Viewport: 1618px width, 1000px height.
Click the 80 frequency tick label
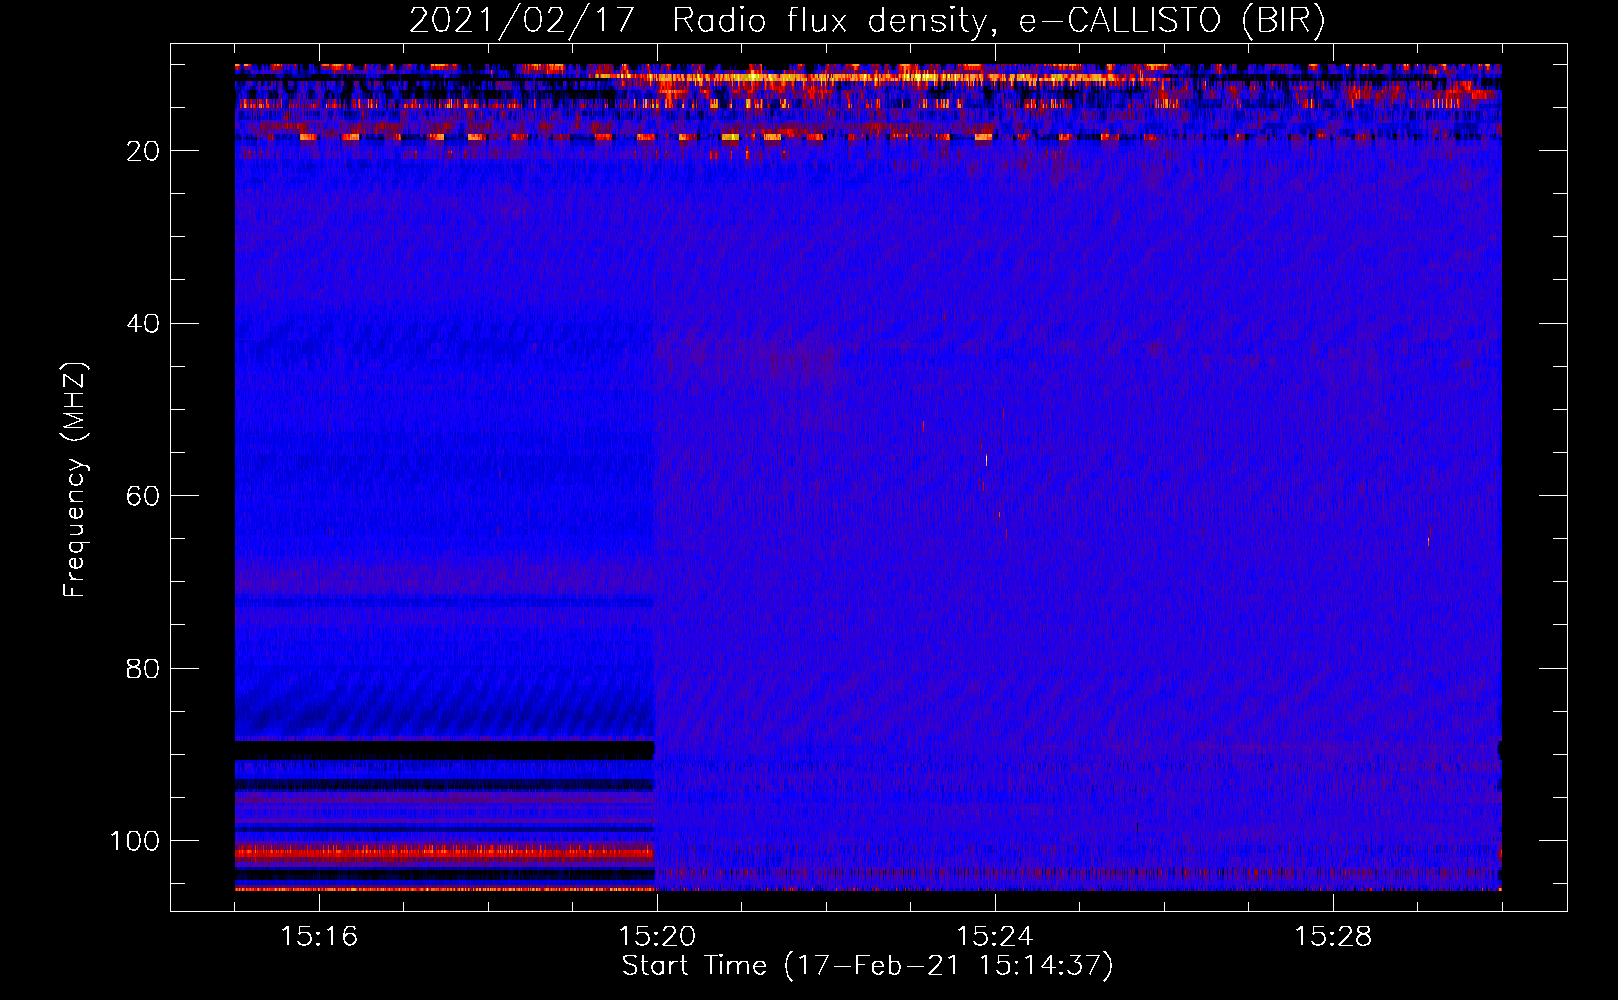[x=143, y=669]
